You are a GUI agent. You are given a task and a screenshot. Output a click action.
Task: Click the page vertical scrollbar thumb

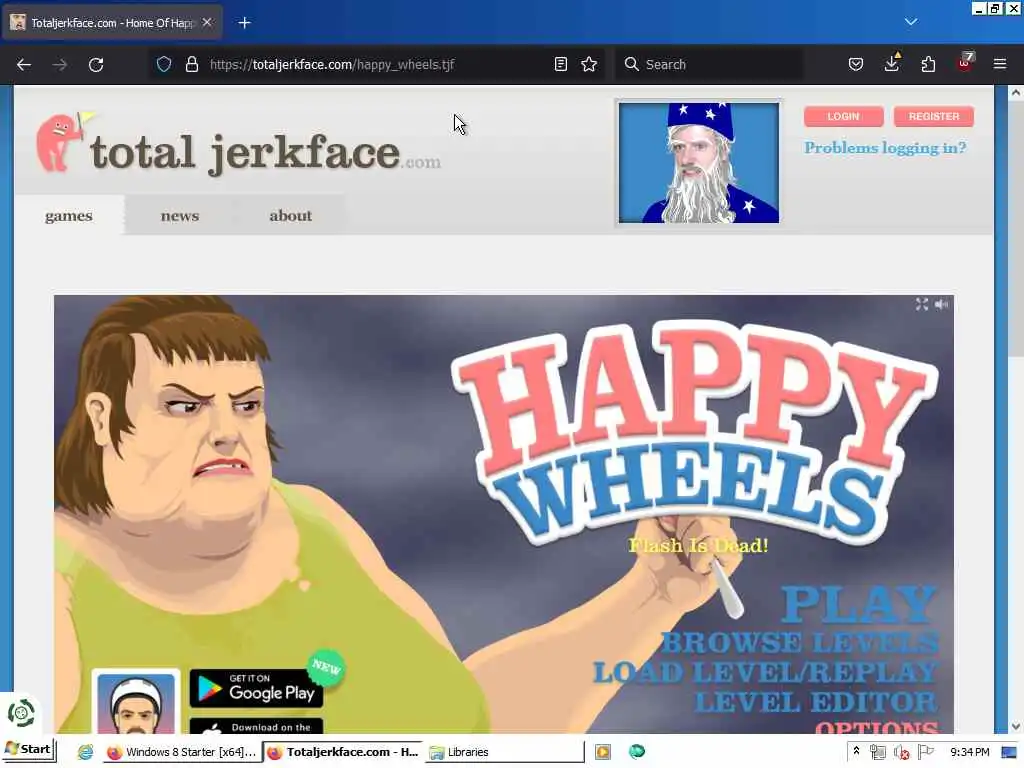tap(1016, 229)
